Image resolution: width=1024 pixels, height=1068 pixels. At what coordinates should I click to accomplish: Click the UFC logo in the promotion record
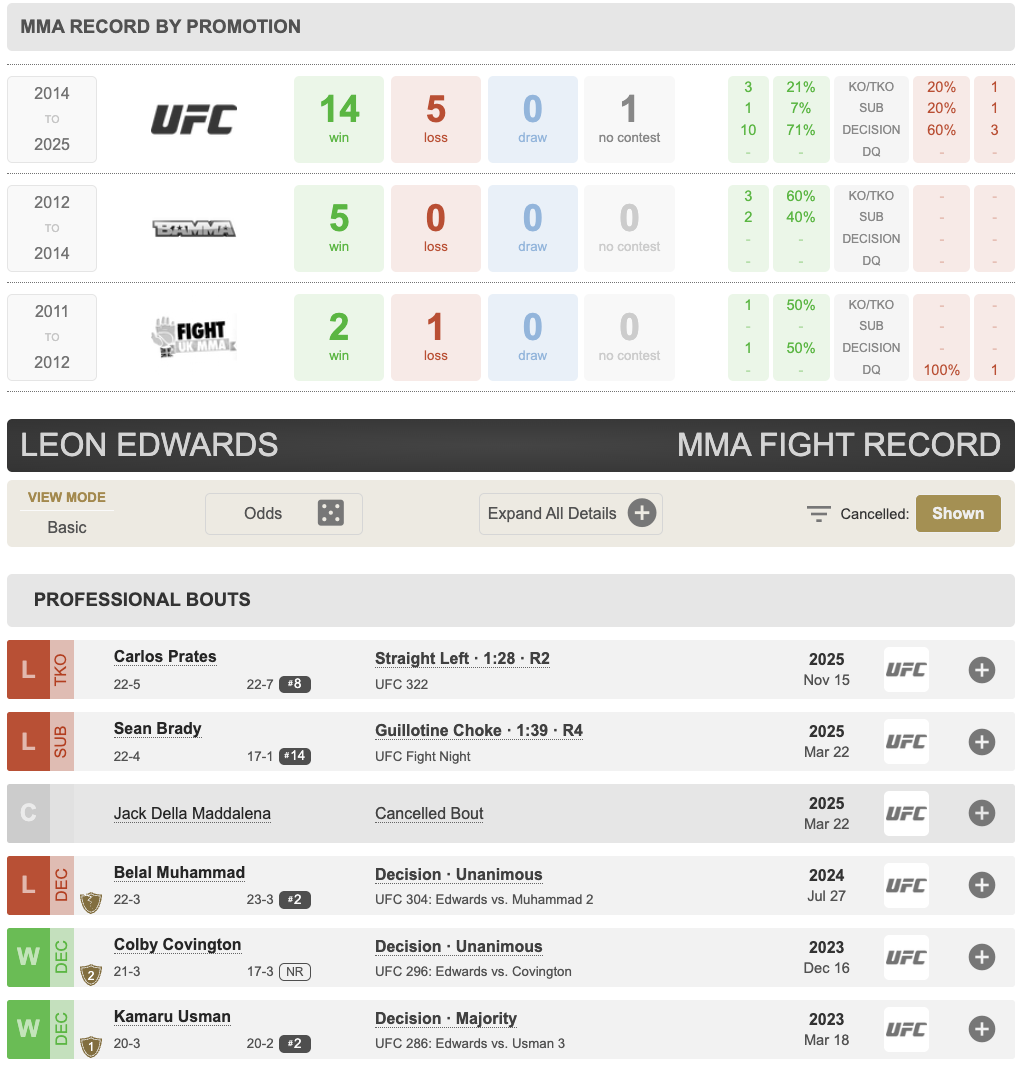click(x=194, y=120)
